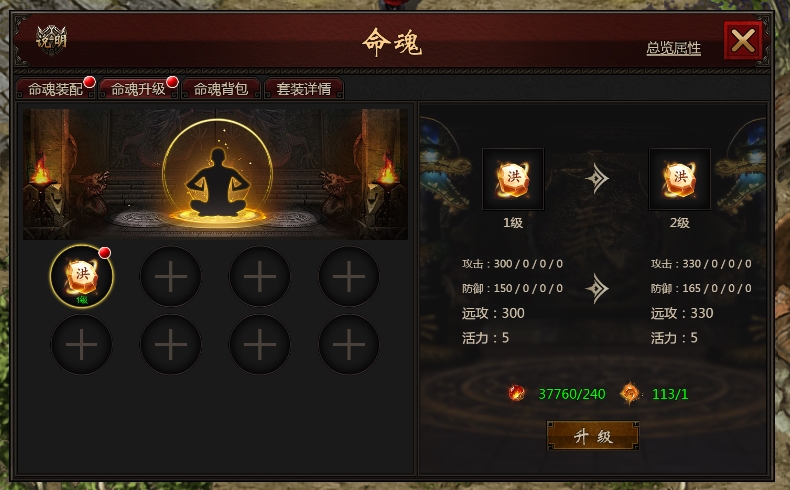The width and height of the screenshot is (790, 490).
Task: Open the 命魂背包 tab
Action: tap(221, 89)
